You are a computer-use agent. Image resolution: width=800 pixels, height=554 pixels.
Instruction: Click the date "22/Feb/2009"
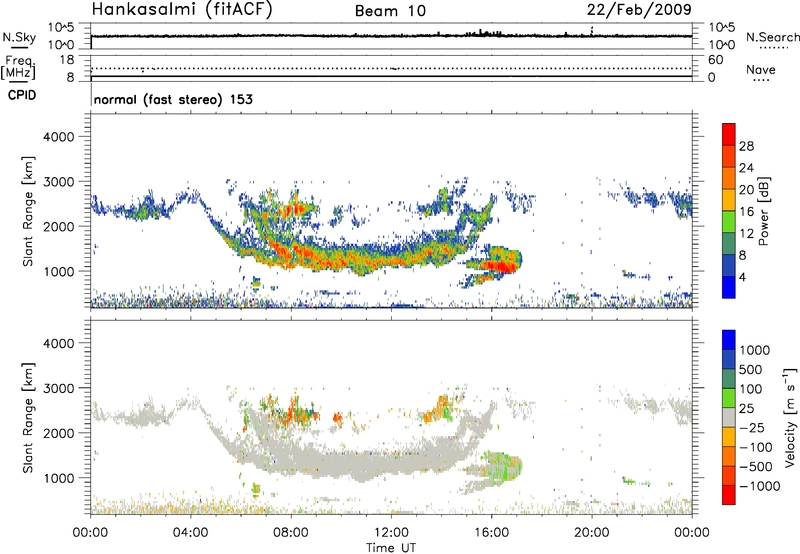[639, 10]
